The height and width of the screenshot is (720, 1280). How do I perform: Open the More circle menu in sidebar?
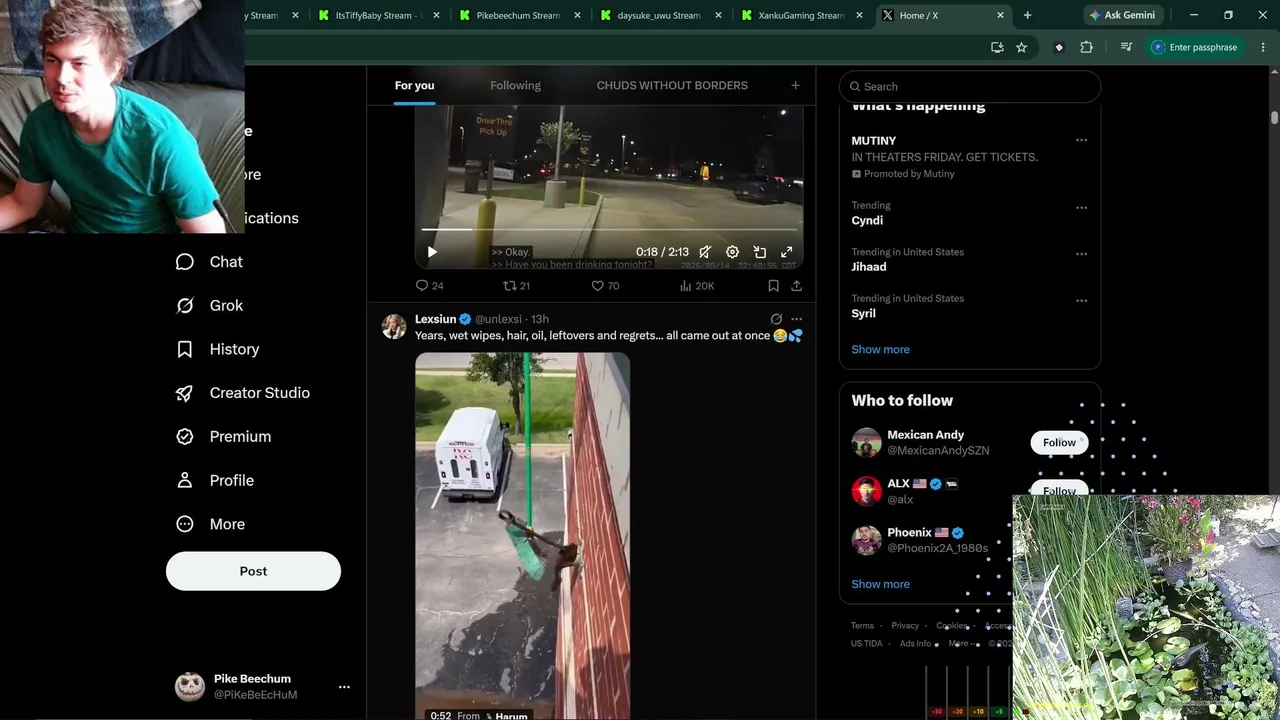tap(185, 524)
